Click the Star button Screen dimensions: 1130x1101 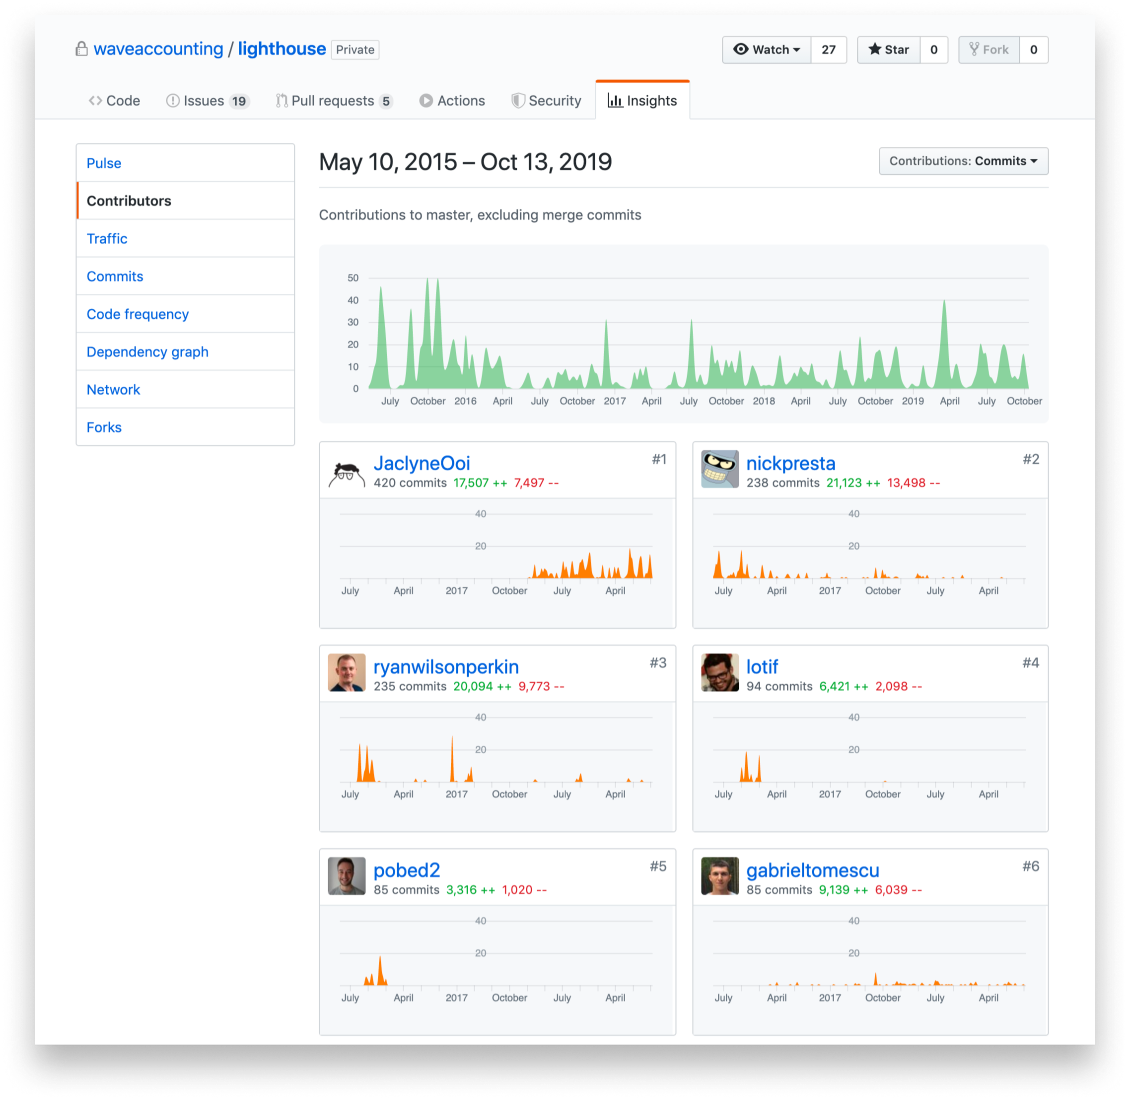(889, 50)
